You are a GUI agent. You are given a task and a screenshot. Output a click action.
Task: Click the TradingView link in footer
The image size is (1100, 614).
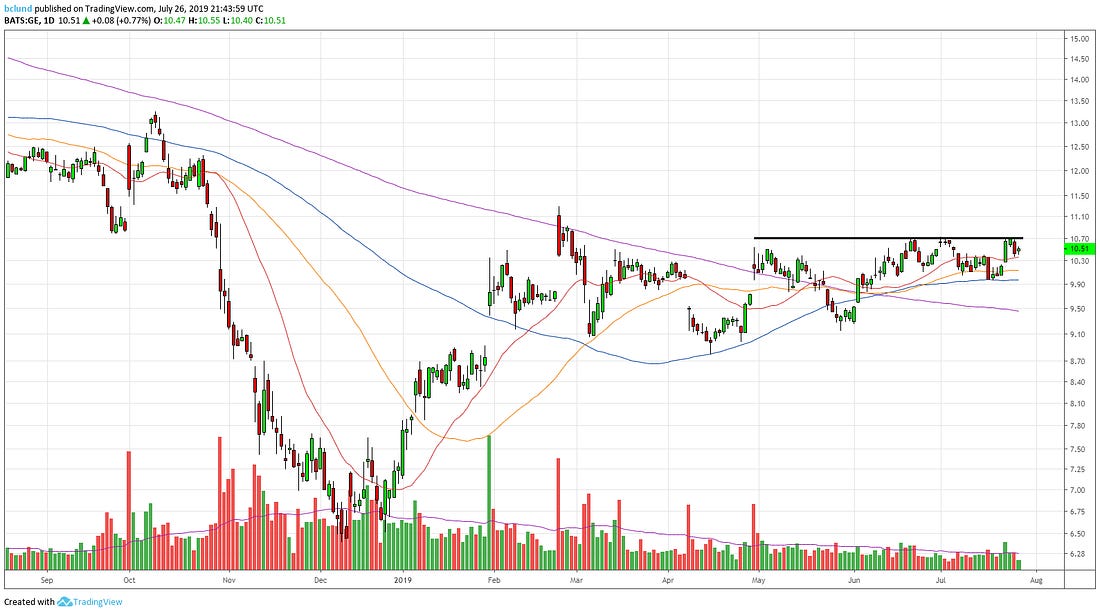click(96, 602)
